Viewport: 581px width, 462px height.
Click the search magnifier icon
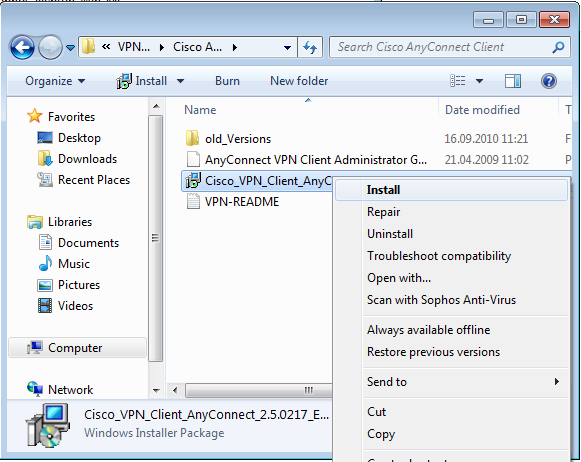[558, 47]
